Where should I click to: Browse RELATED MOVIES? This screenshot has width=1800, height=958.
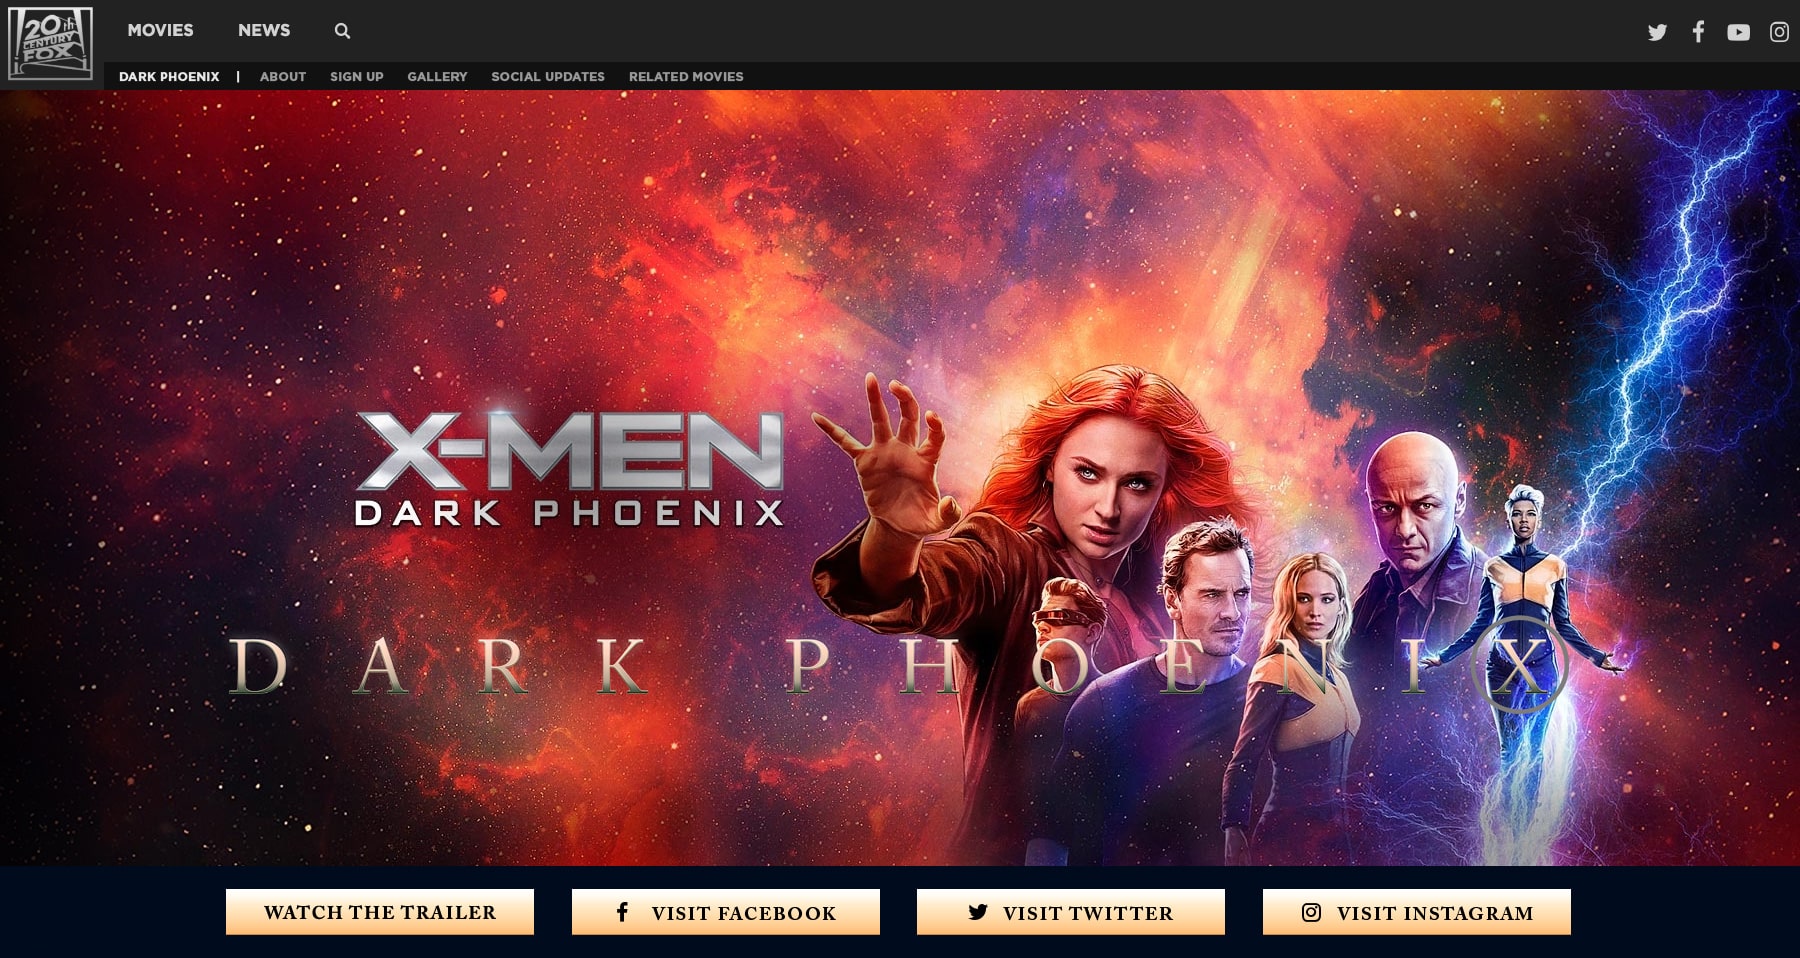pyautogui.click(x=685, y=76)
